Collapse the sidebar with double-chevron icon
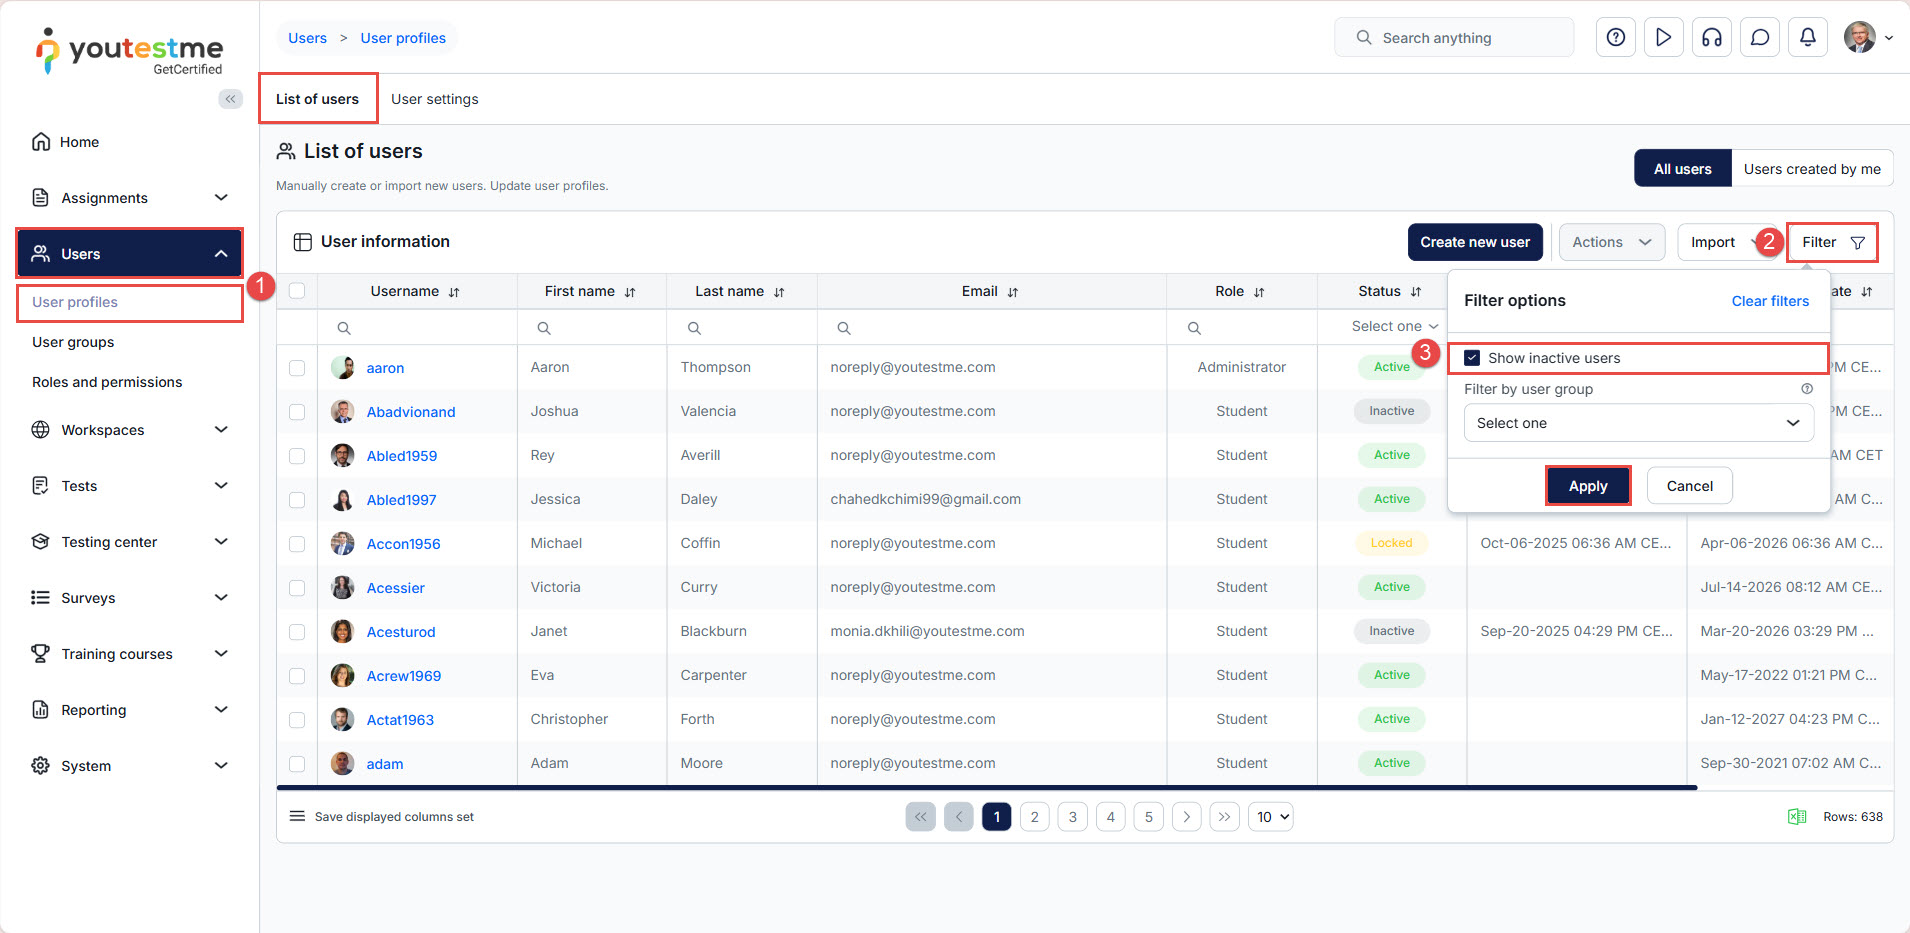This screenshot has height=933, width=1910. [x=230, y=99]
